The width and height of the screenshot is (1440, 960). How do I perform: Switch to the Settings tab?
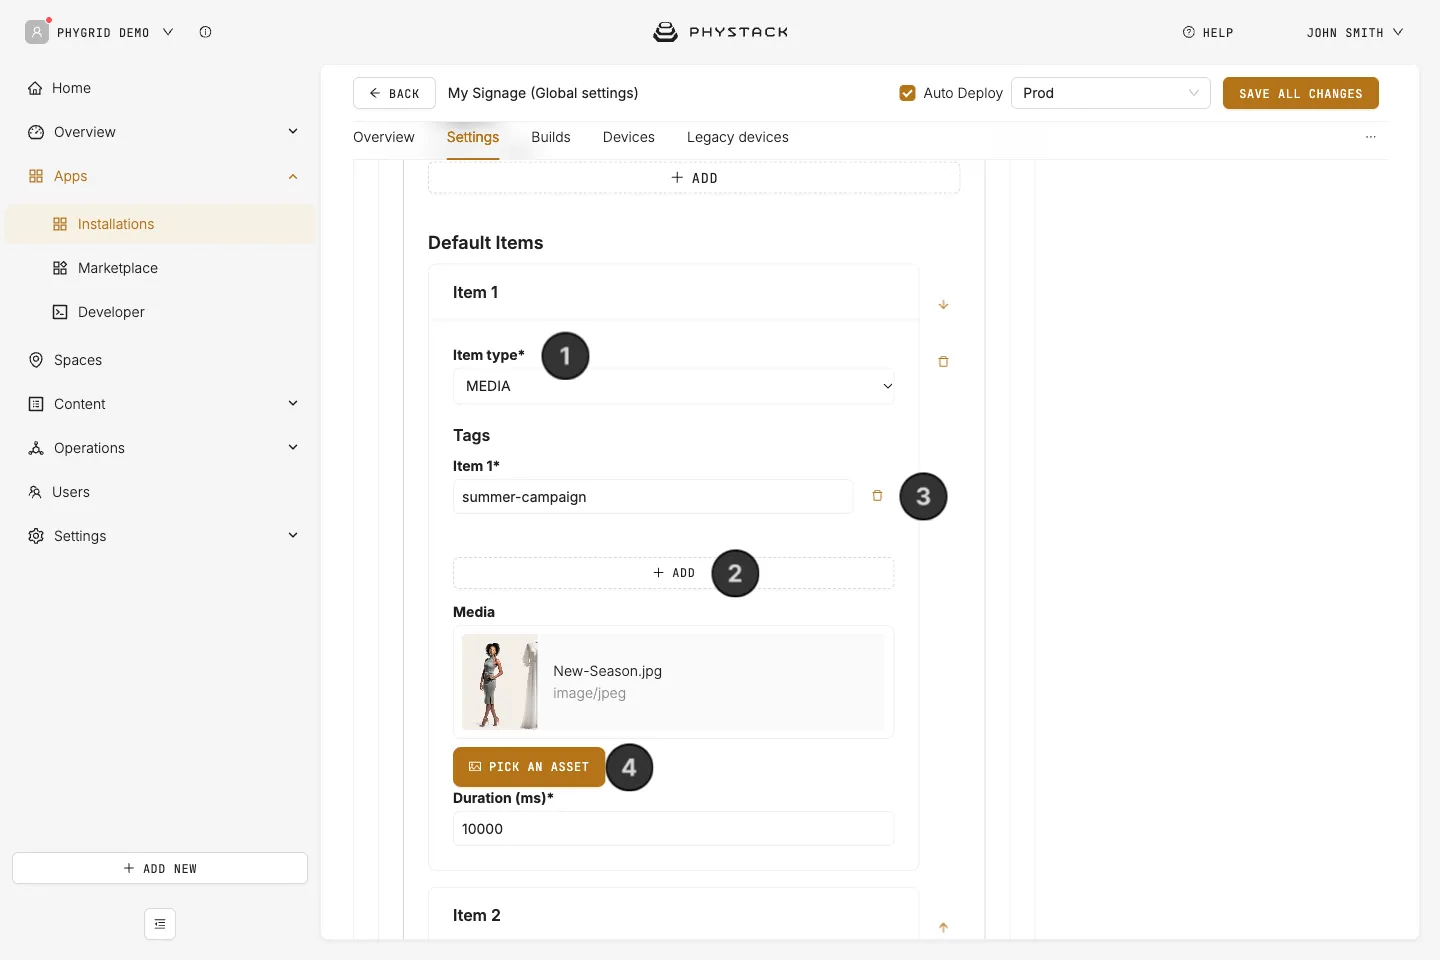pyautogui.click(x=473, y=137)
